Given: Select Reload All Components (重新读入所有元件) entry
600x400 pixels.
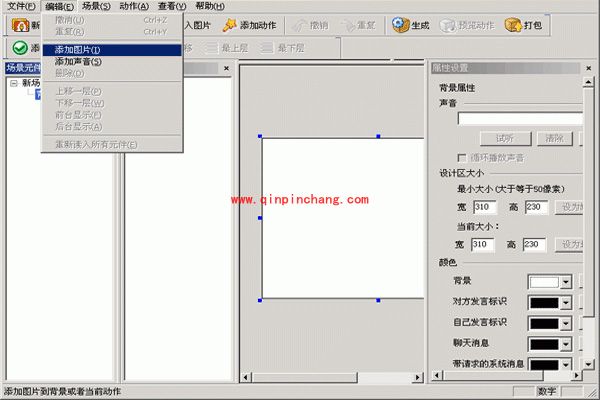Looking at the screenshot, I should point(112,144).
